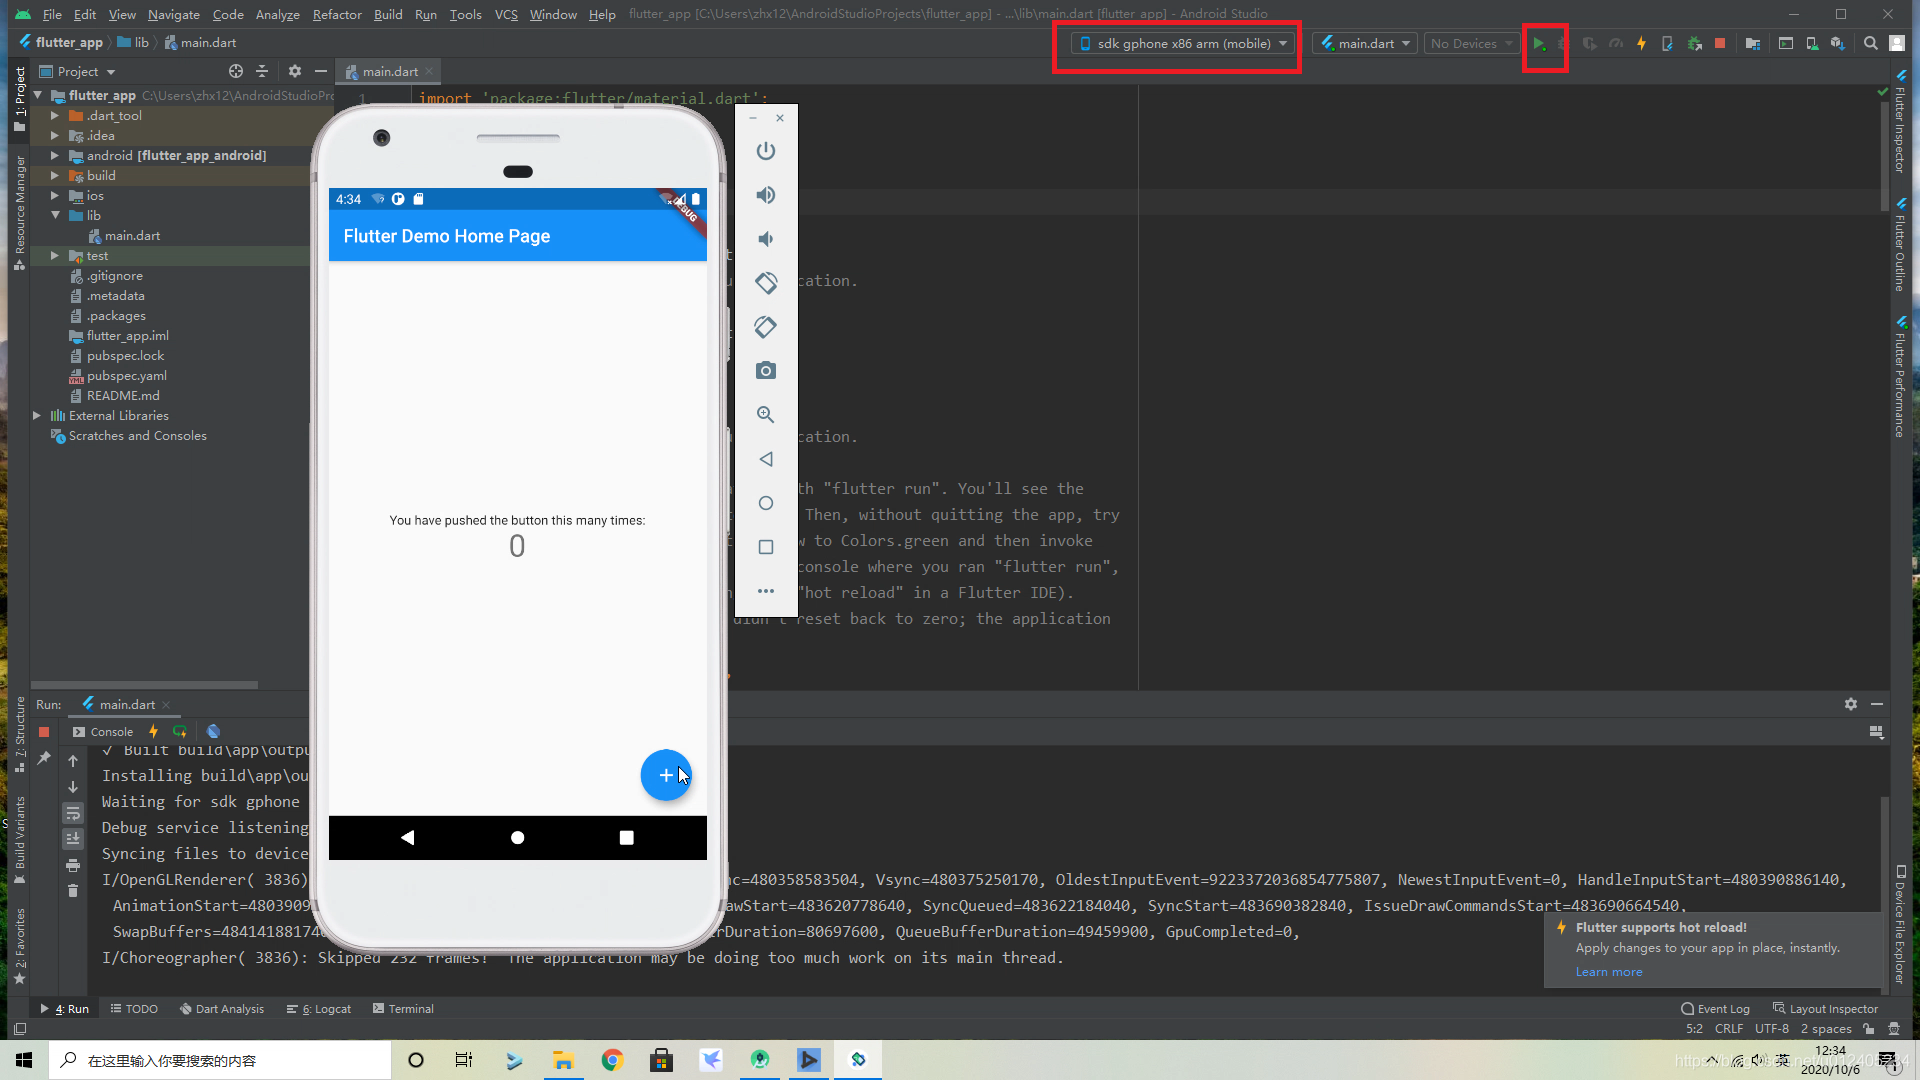The image size is (1920, 1080).
Task: Click the emulator volume down button
Action: click(x=766, y=239)
